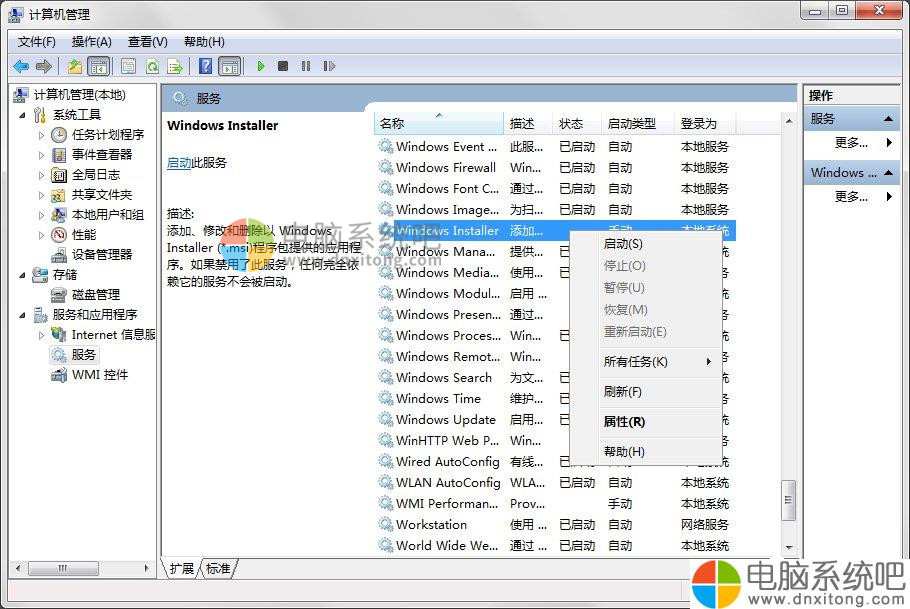Select 事件查看器 in the tree
The height and width of the screenshot is (609, 910).
(x=102, y=154)
